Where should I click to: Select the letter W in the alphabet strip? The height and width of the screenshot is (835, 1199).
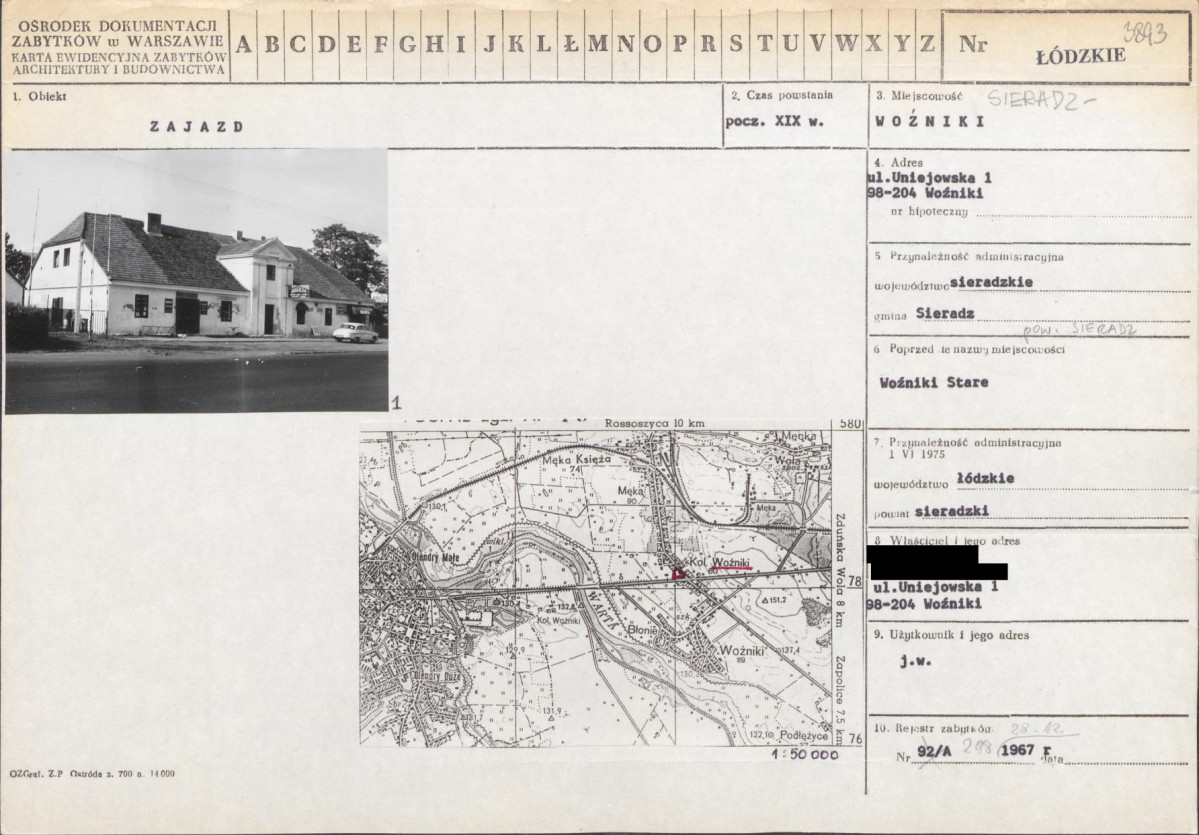click(x=846, y=44)
